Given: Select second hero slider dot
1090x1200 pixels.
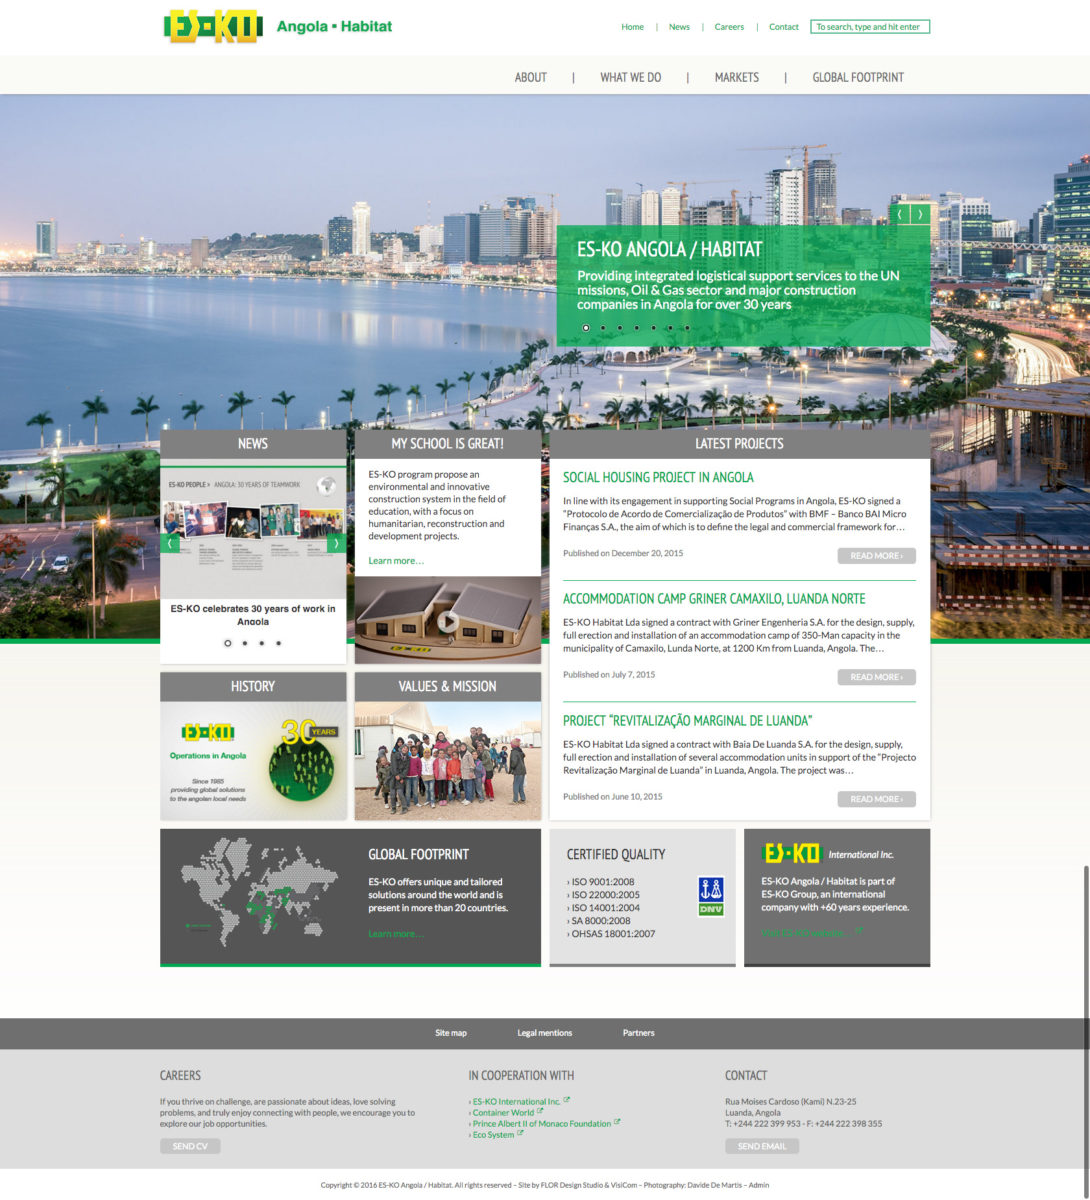Looking at the screenshot, I should 603,327.
